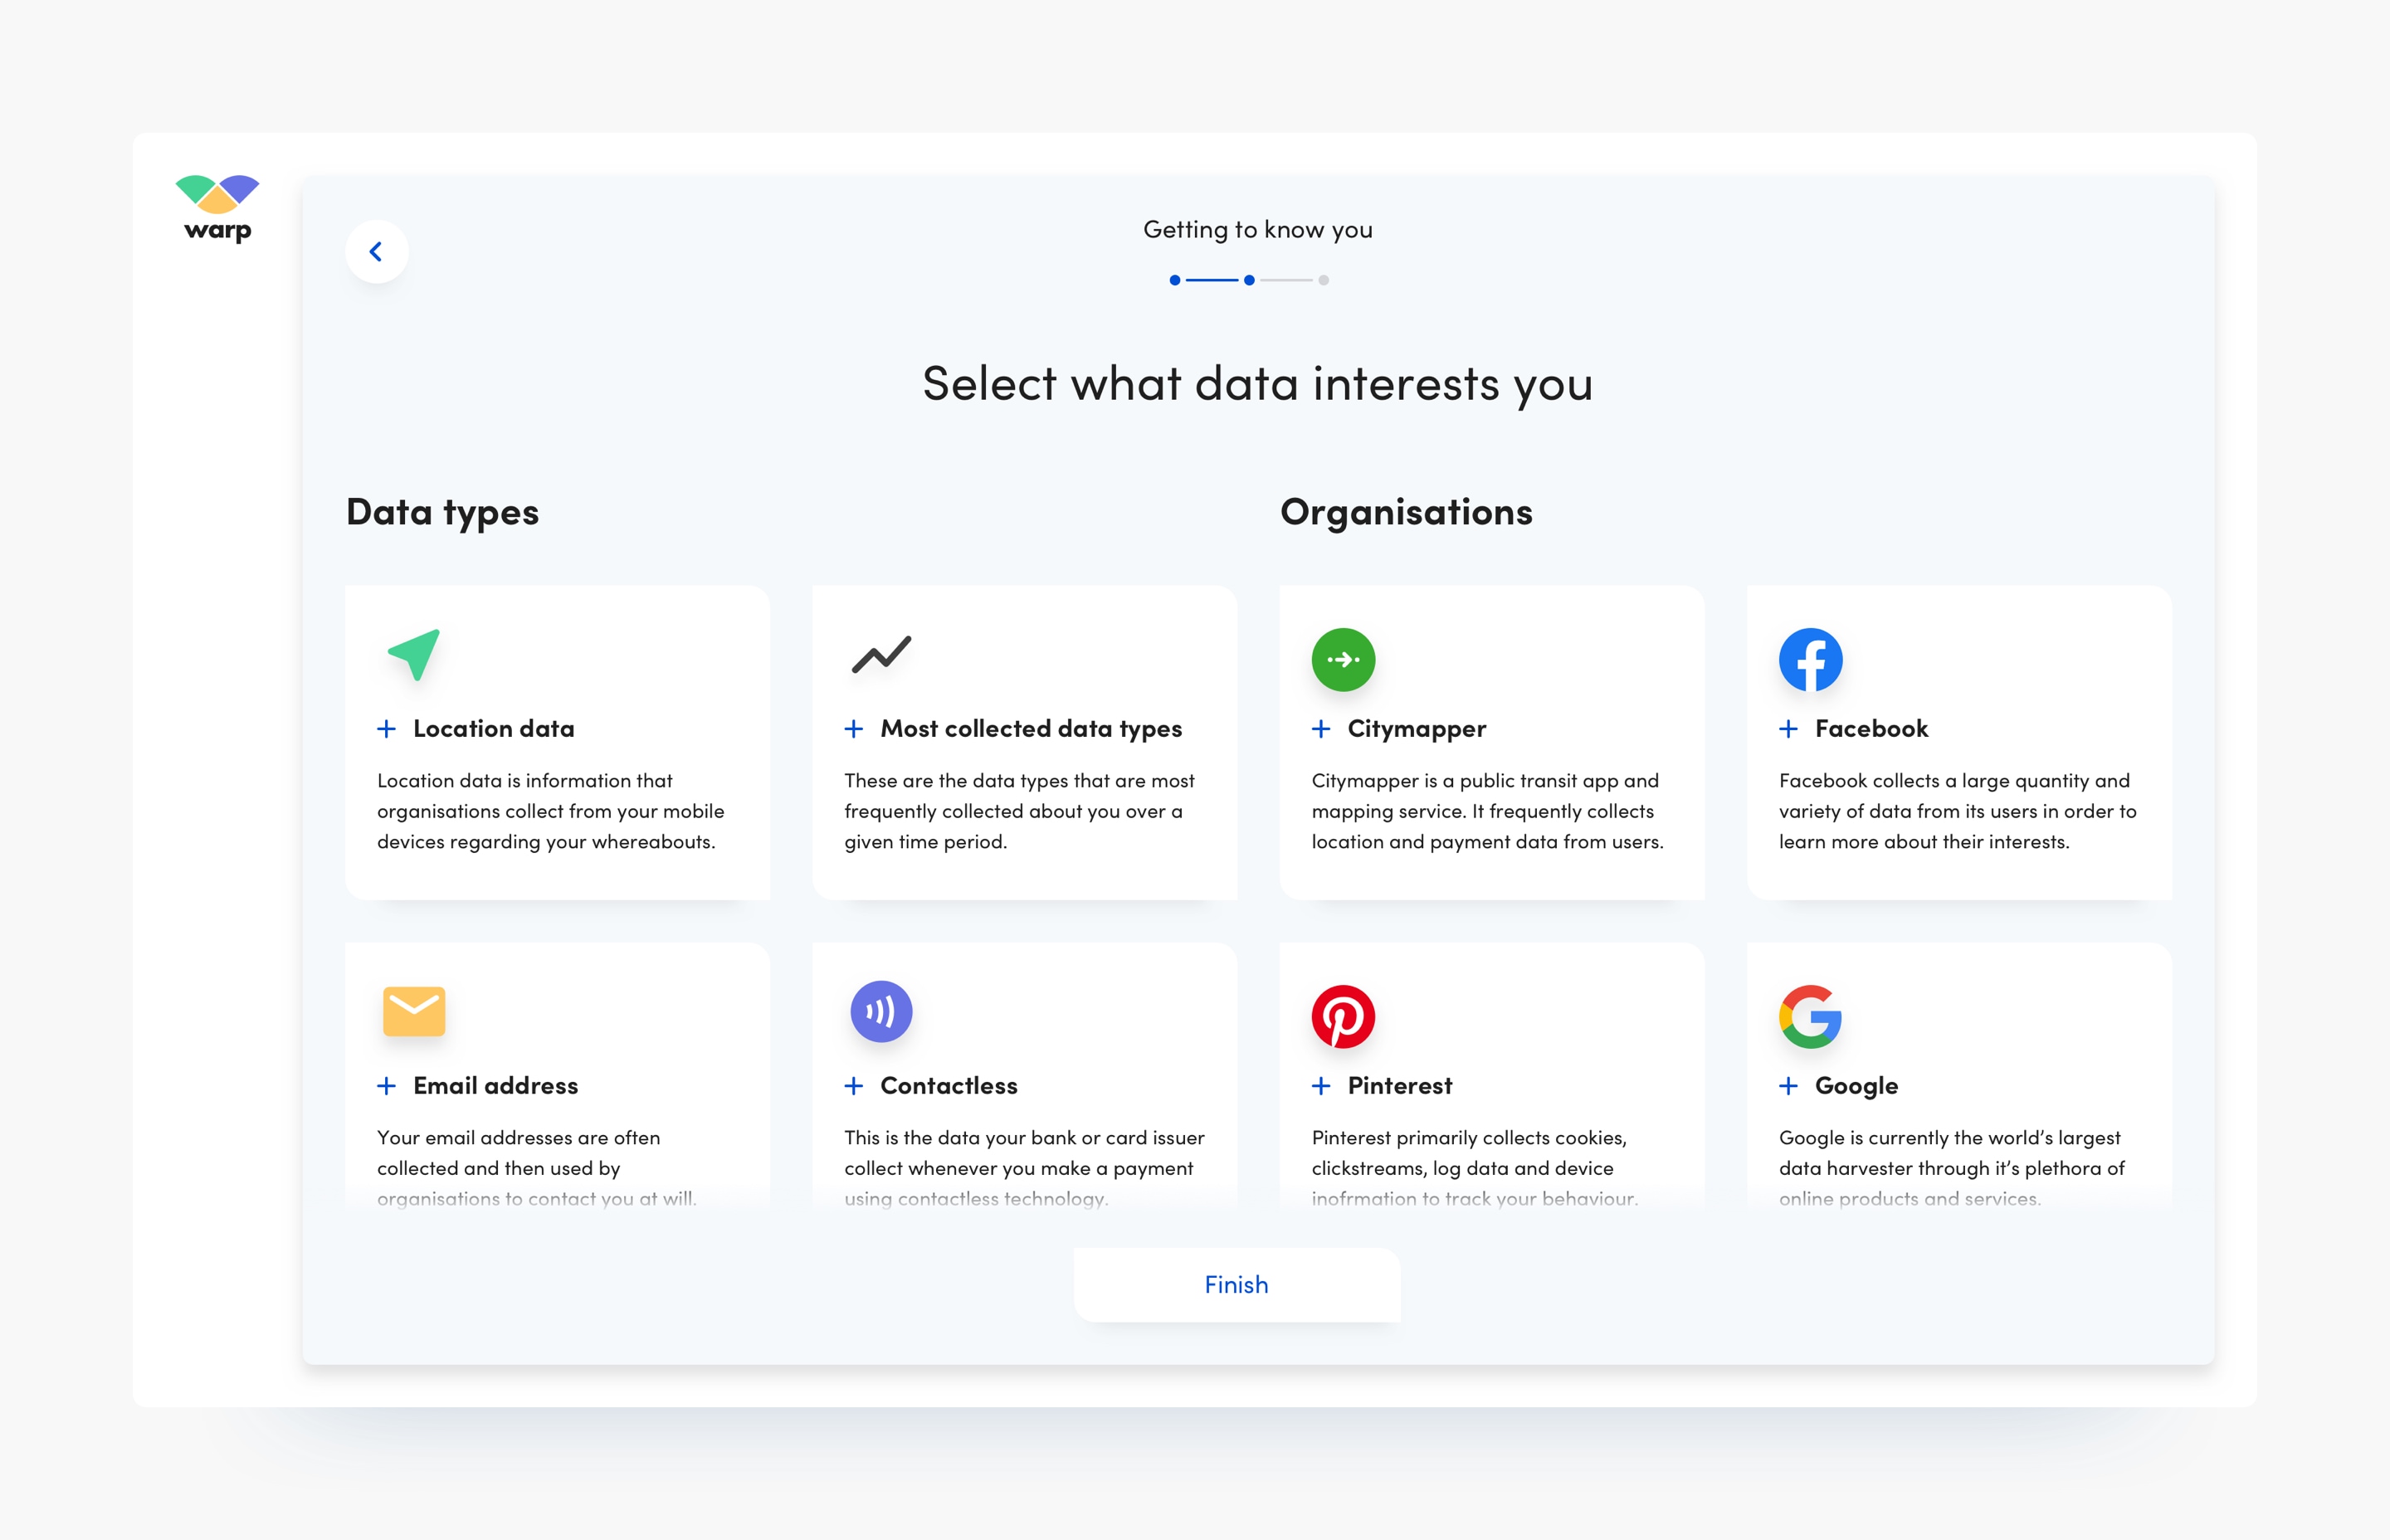Click the yellow Email envelope icon
The width and height of the screenshot is (2390, 1540).
click(x=414, y=1011)
